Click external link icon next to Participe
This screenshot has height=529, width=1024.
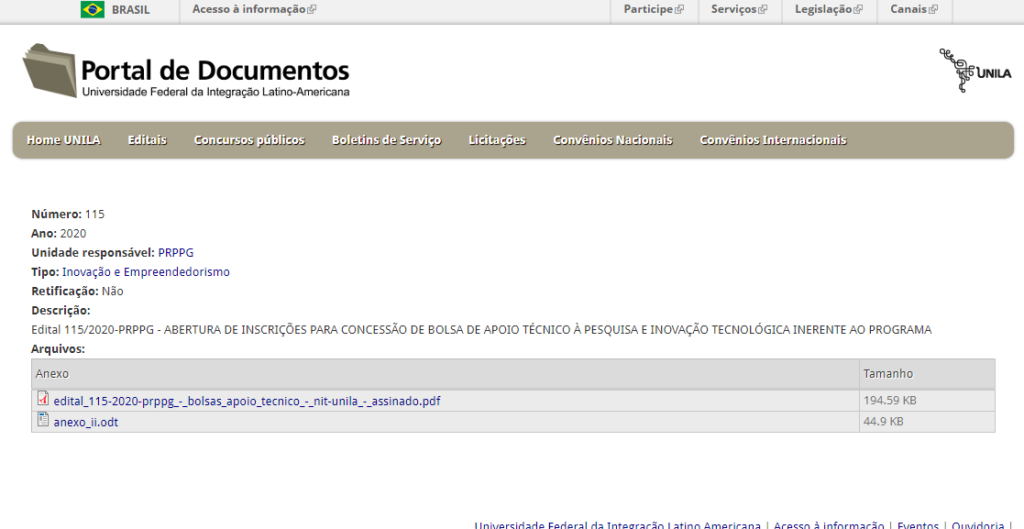679,10
